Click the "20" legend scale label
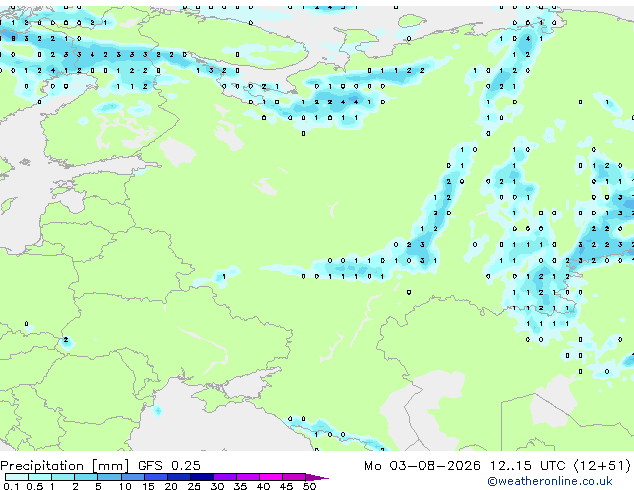Viewport: 634px width, 490px height. 171,486
